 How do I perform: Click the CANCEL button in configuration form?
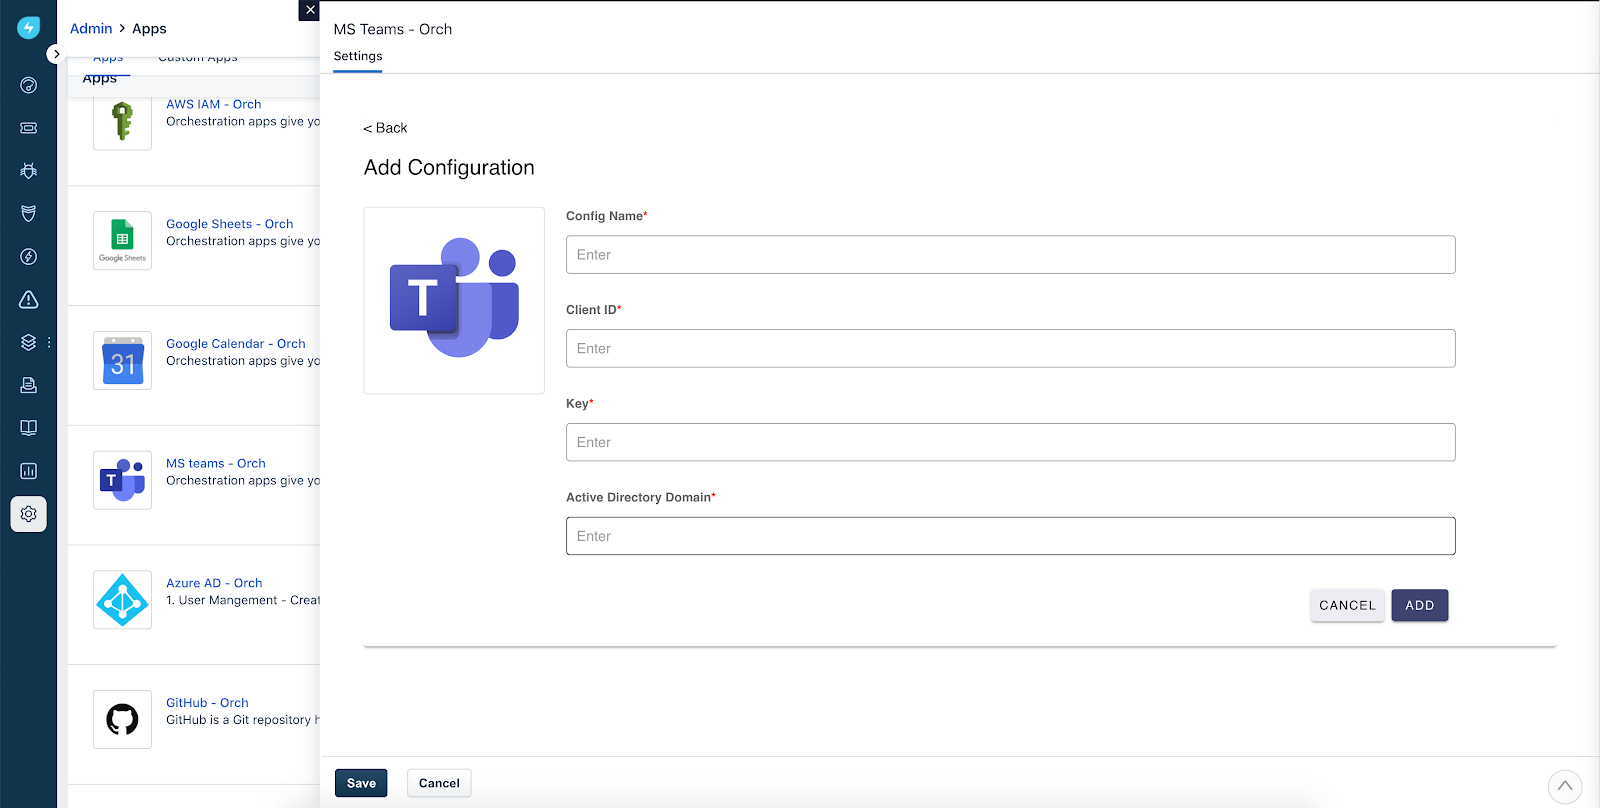(x=1347, y=605)
